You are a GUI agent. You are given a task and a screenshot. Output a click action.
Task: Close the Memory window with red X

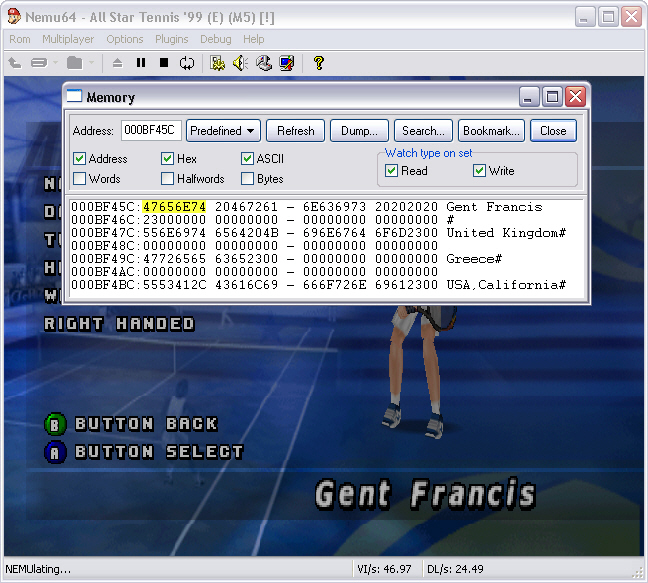[x=575, y=97]
